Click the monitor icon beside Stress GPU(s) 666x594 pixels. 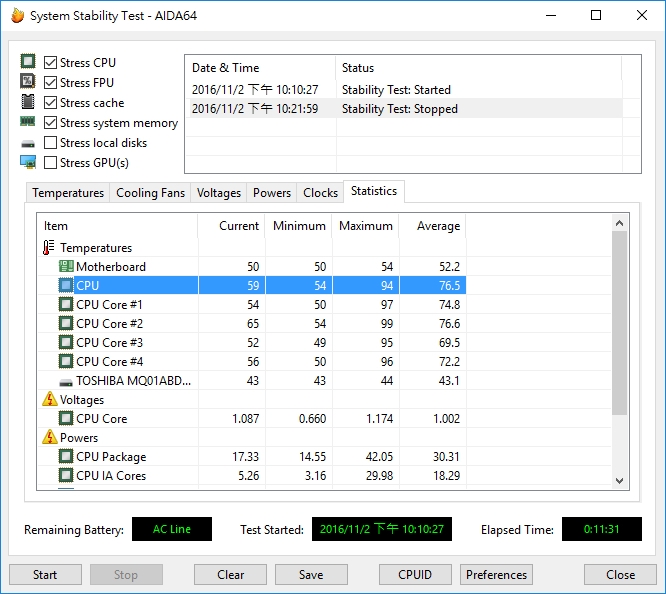pyautogui.click(x=28, y=162)
